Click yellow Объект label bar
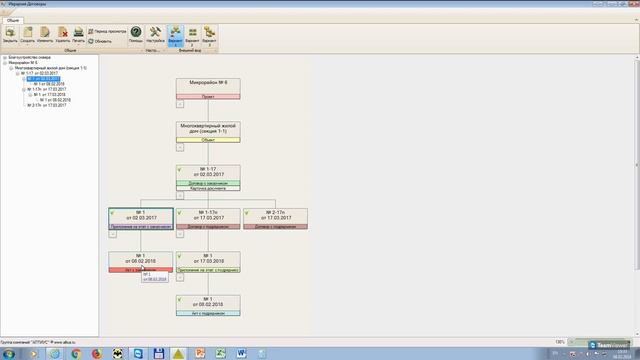This screenshot has width=640, height=360. [x=208, y=140]
